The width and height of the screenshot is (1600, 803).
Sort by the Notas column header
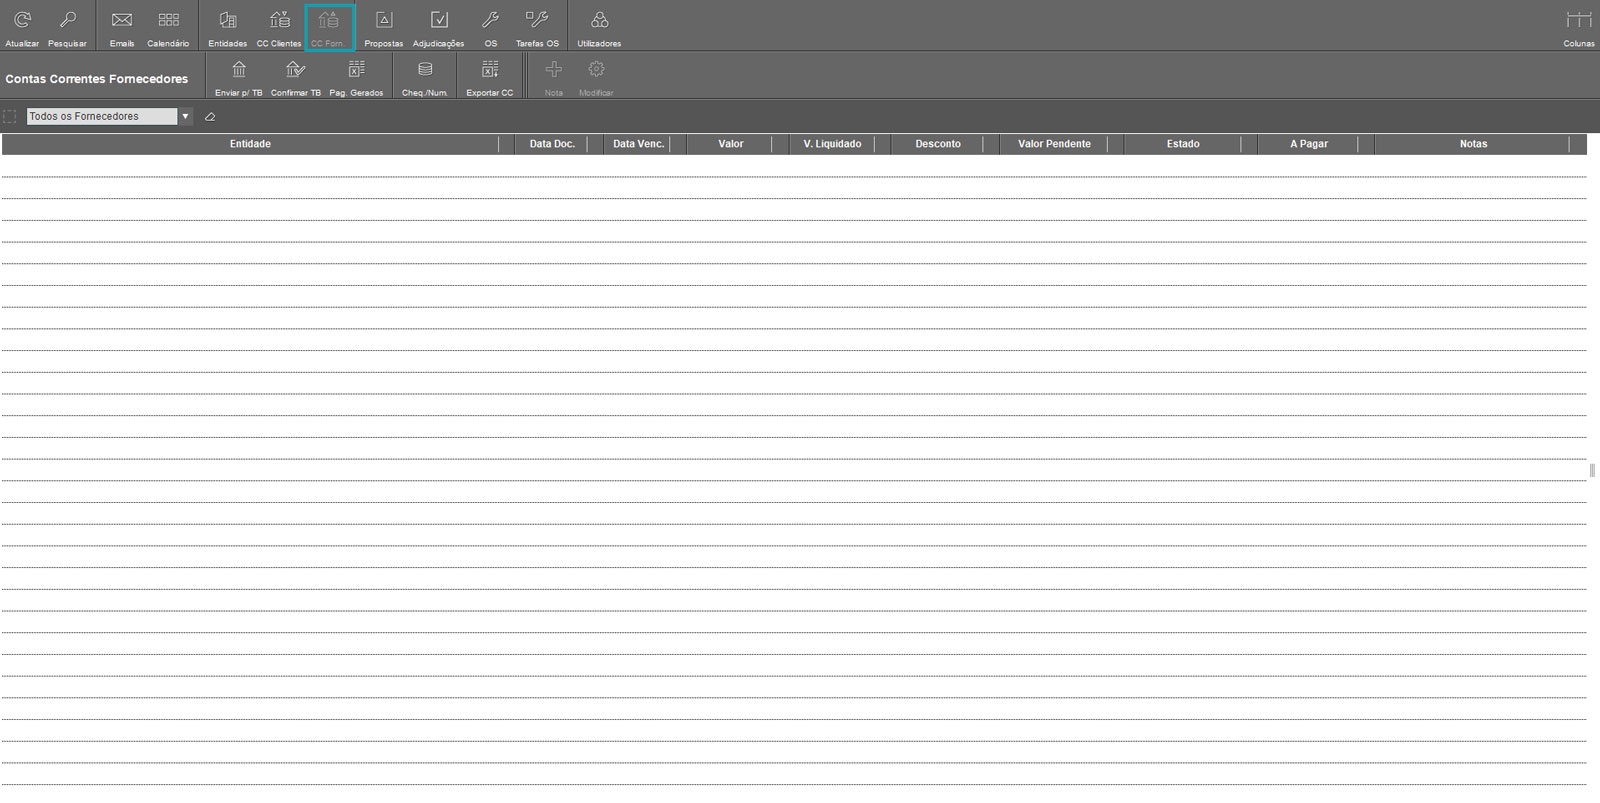[x=1473, y=144]
